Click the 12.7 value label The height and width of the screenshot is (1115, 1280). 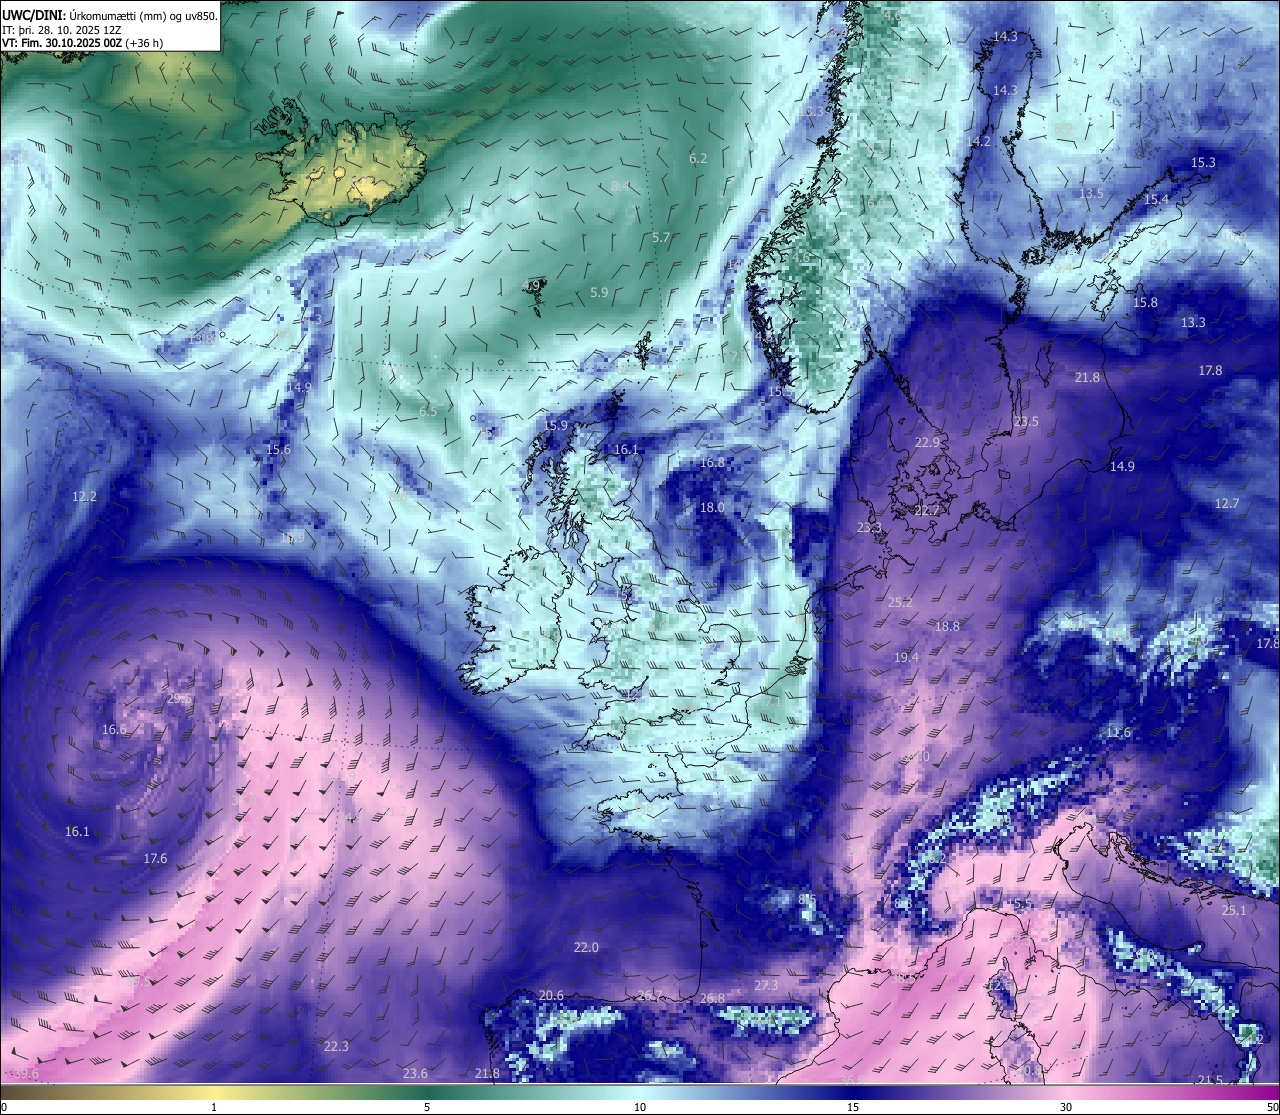[1227, 503]
